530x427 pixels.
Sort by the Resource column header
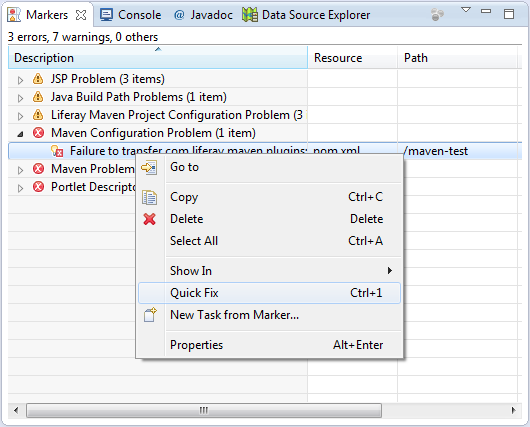[353, 58]
